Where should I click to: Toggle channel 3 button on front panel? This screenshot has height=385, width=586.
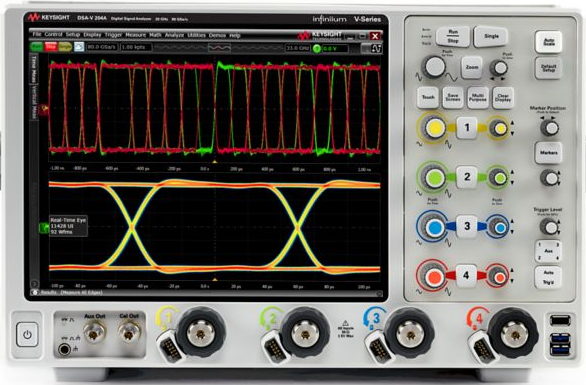pyautogui.click(x=467, y=226)
